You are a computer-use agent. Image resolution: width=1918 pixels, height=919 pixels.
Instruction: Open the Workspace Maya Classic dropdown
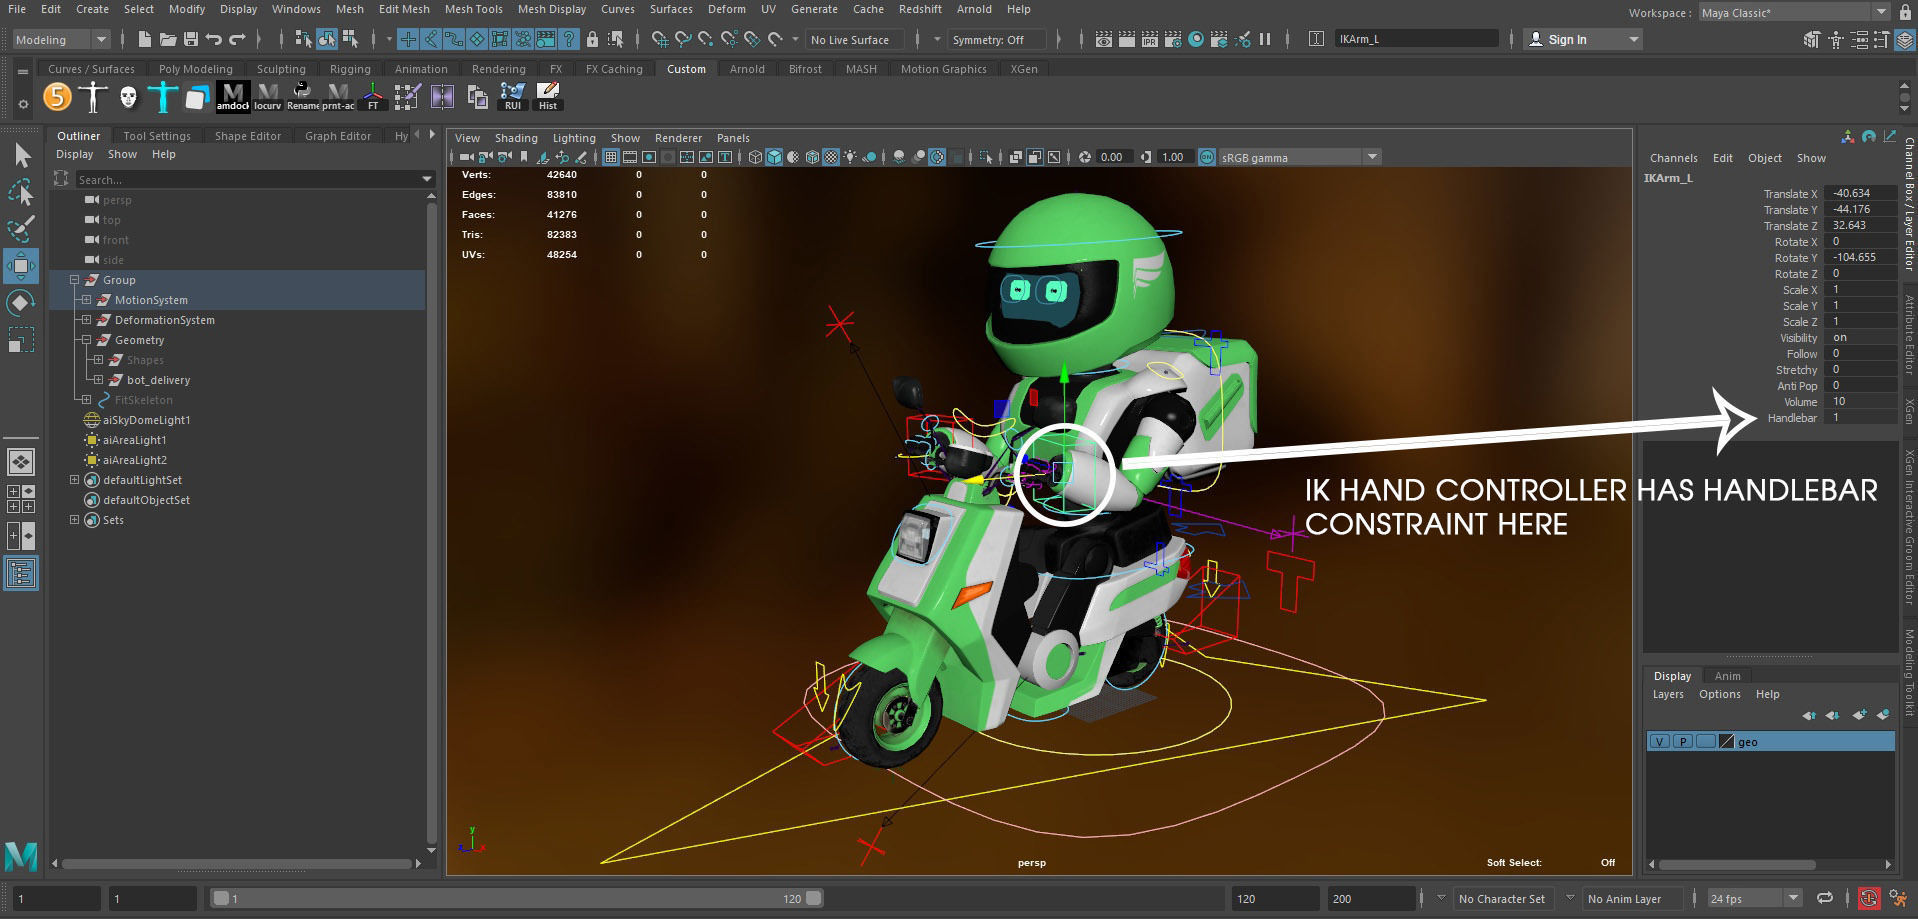point(1795,12)
